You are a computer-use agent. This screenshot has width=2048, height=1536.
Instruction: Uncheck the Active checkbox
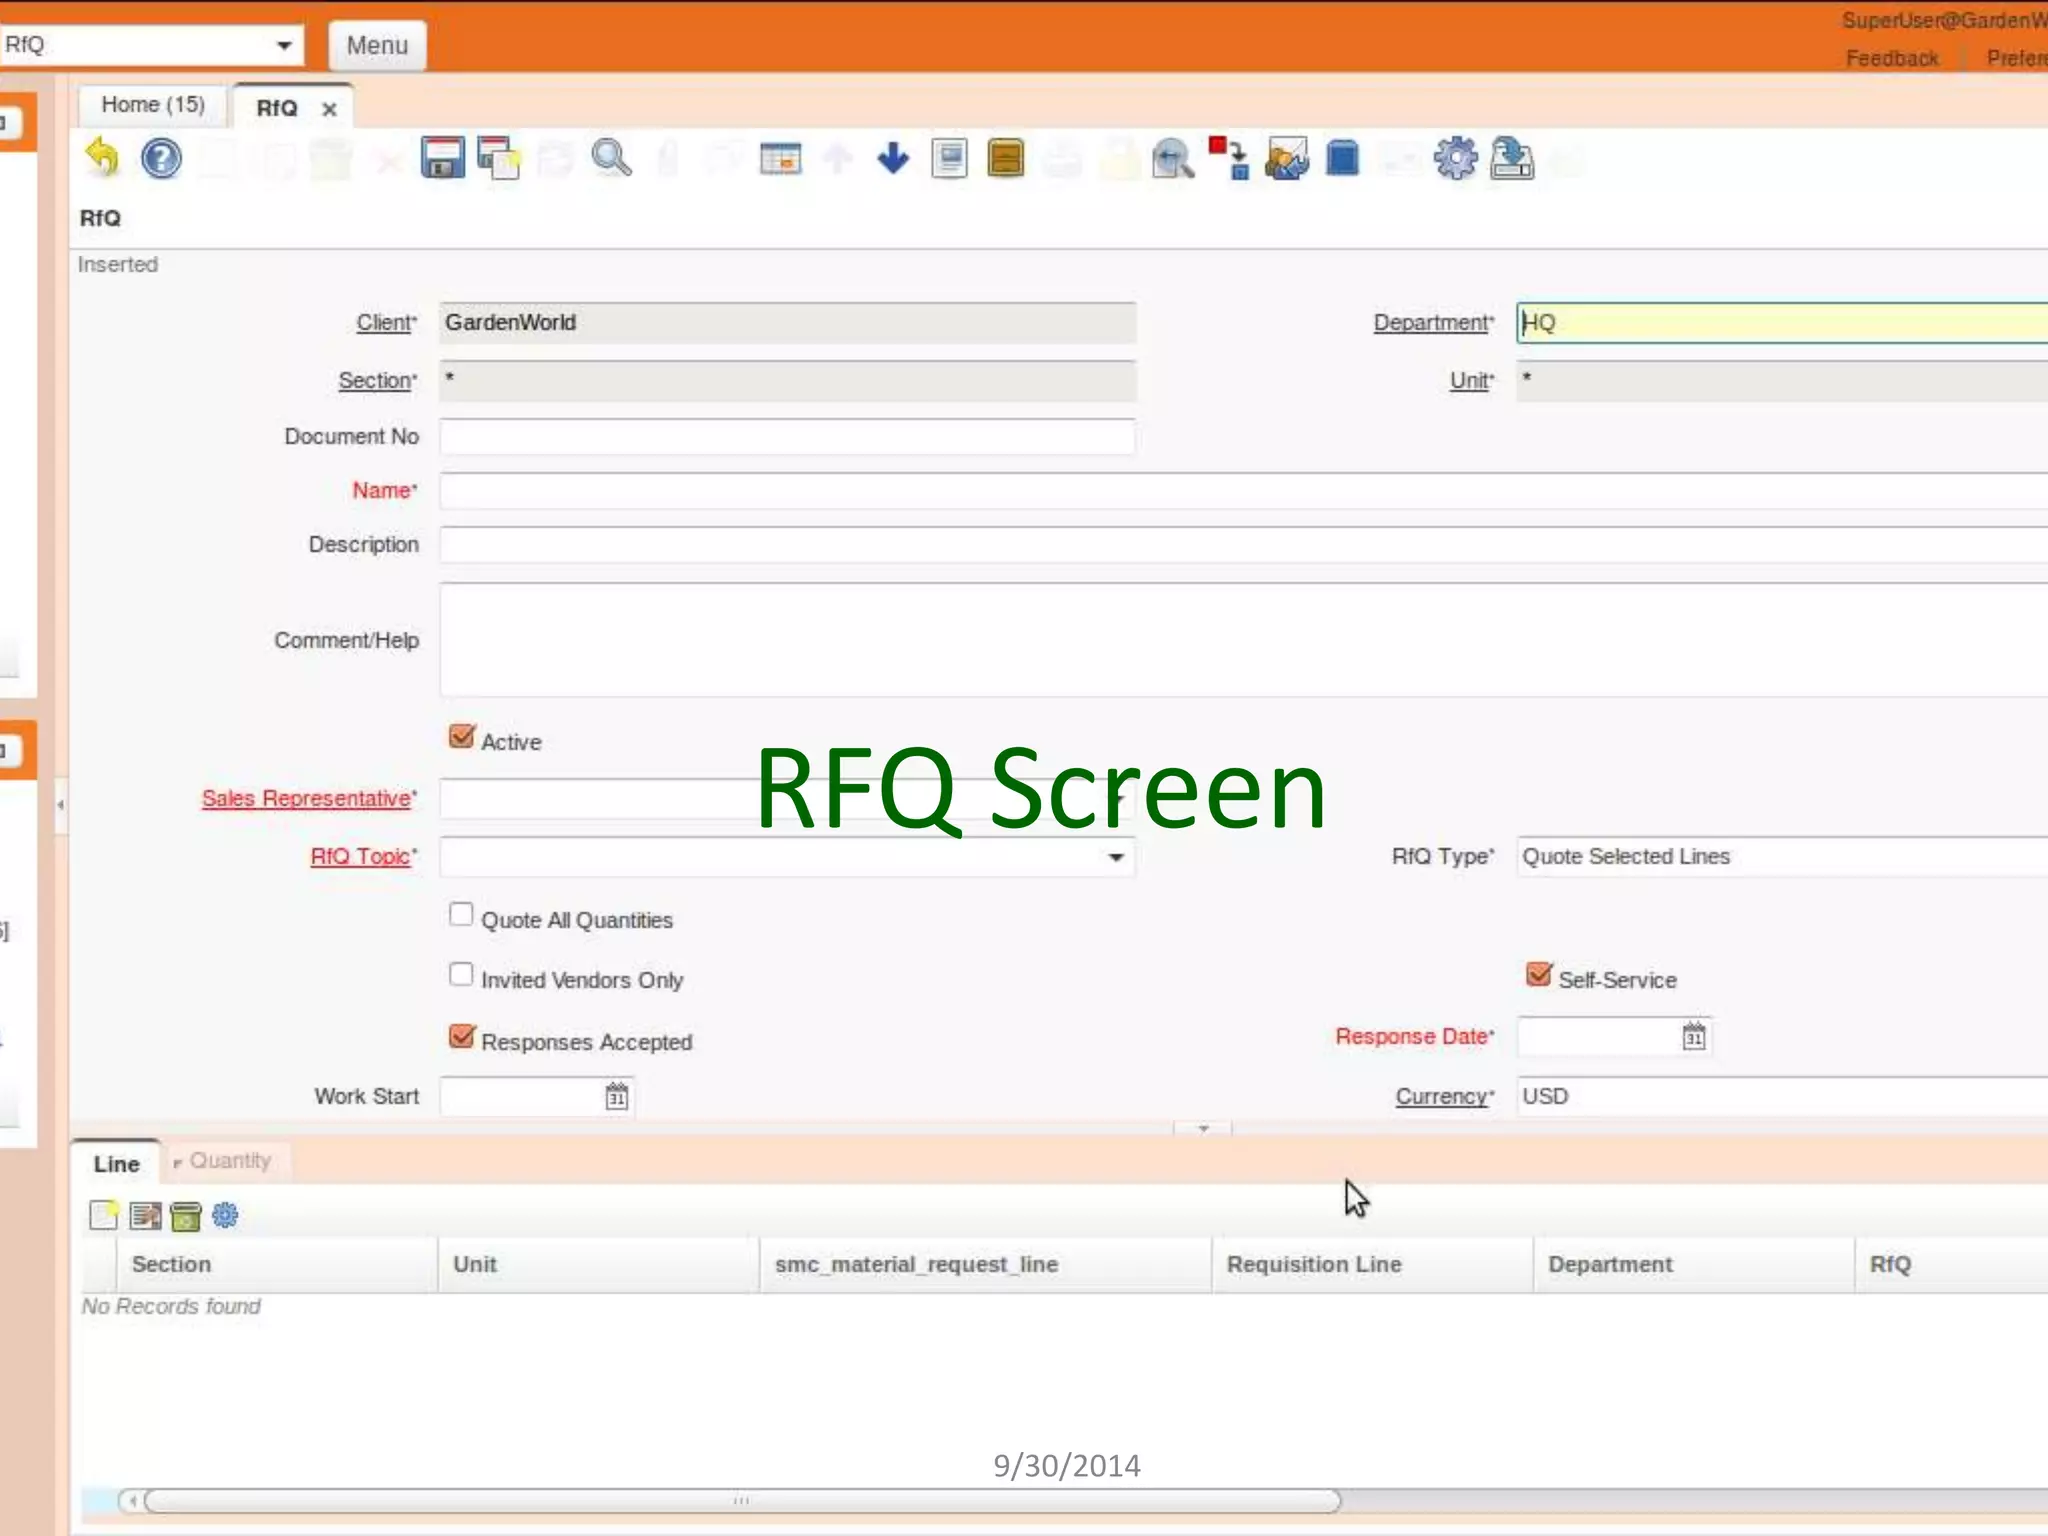coord(461,737)
